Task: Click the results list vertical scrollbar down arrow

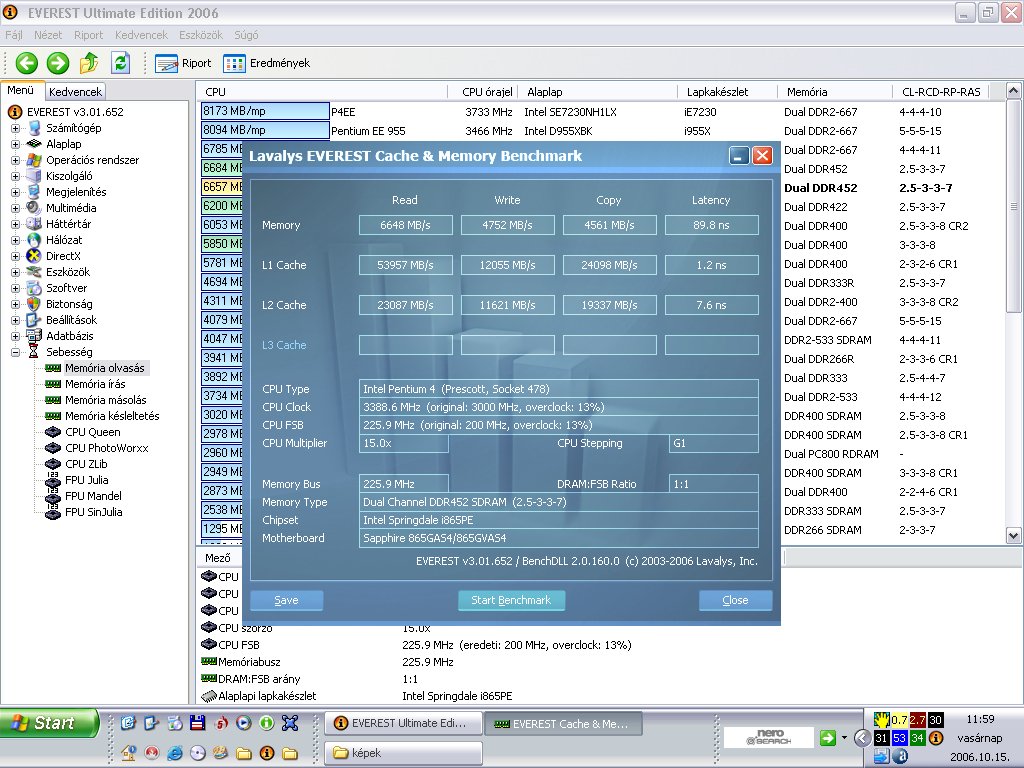Action: (x=1013, y=536)
